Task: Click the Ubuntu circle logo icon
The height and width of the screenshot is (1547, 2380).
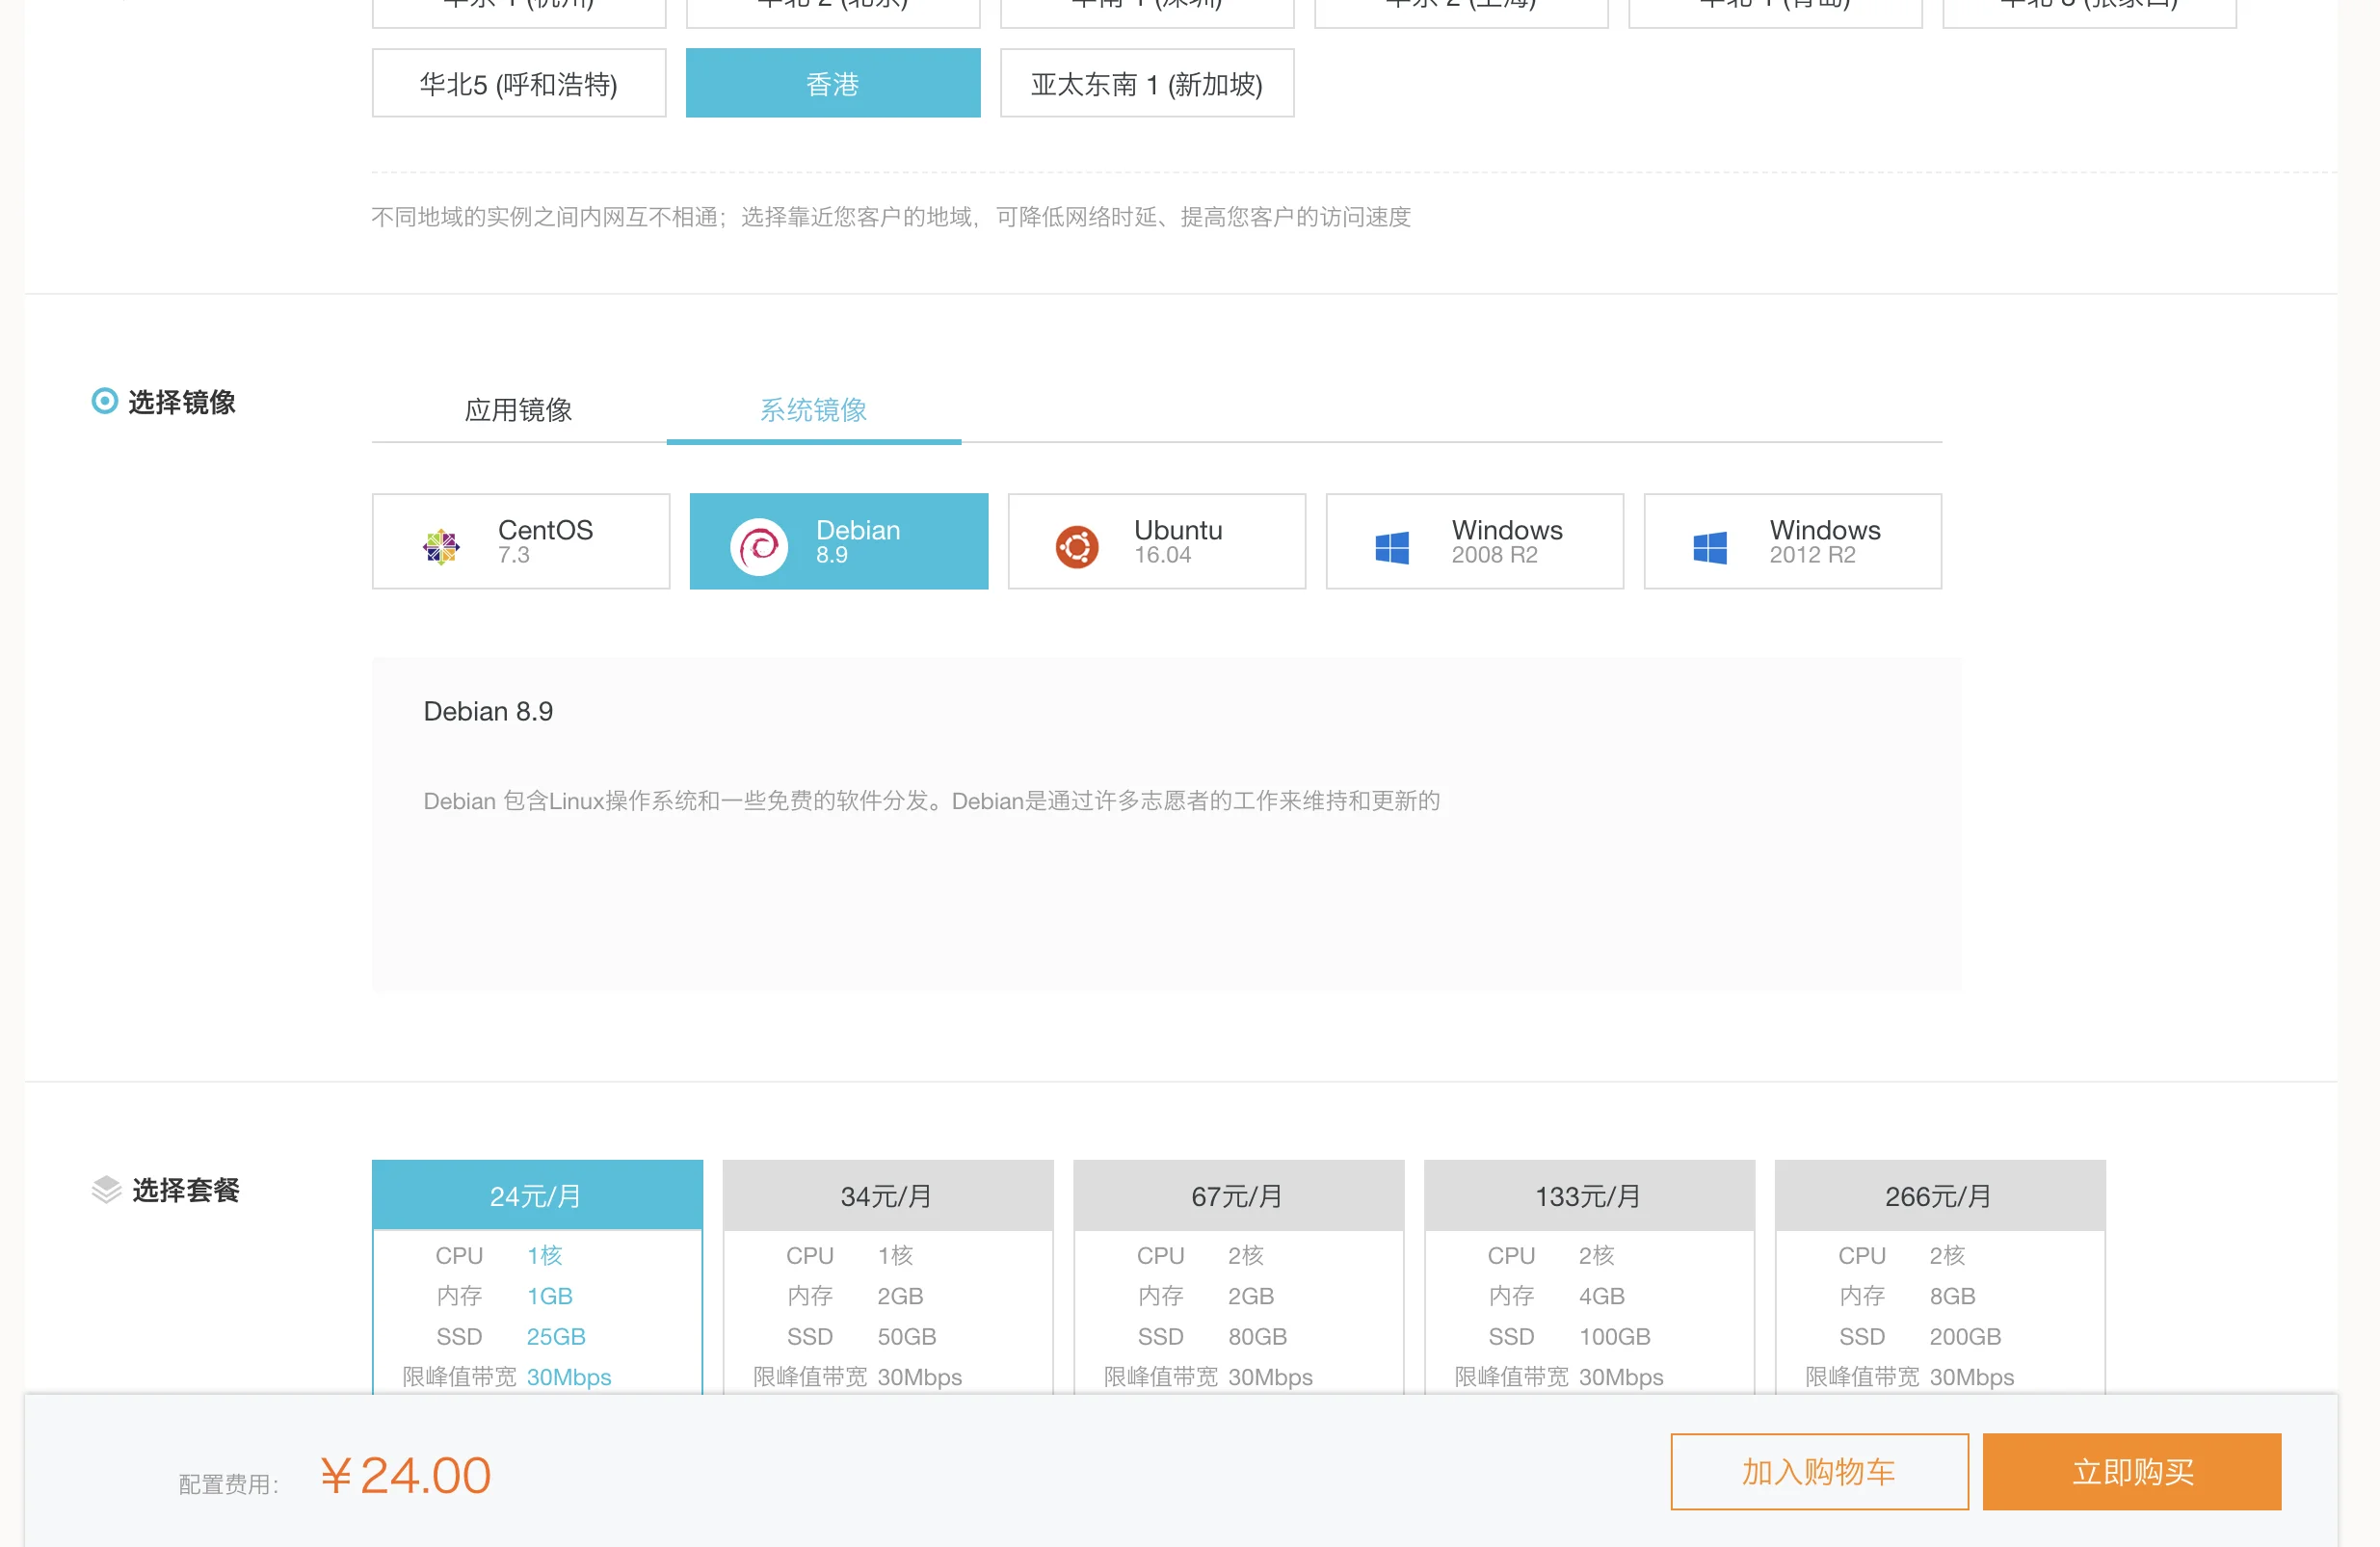Action: click(x=1077, y=547)
